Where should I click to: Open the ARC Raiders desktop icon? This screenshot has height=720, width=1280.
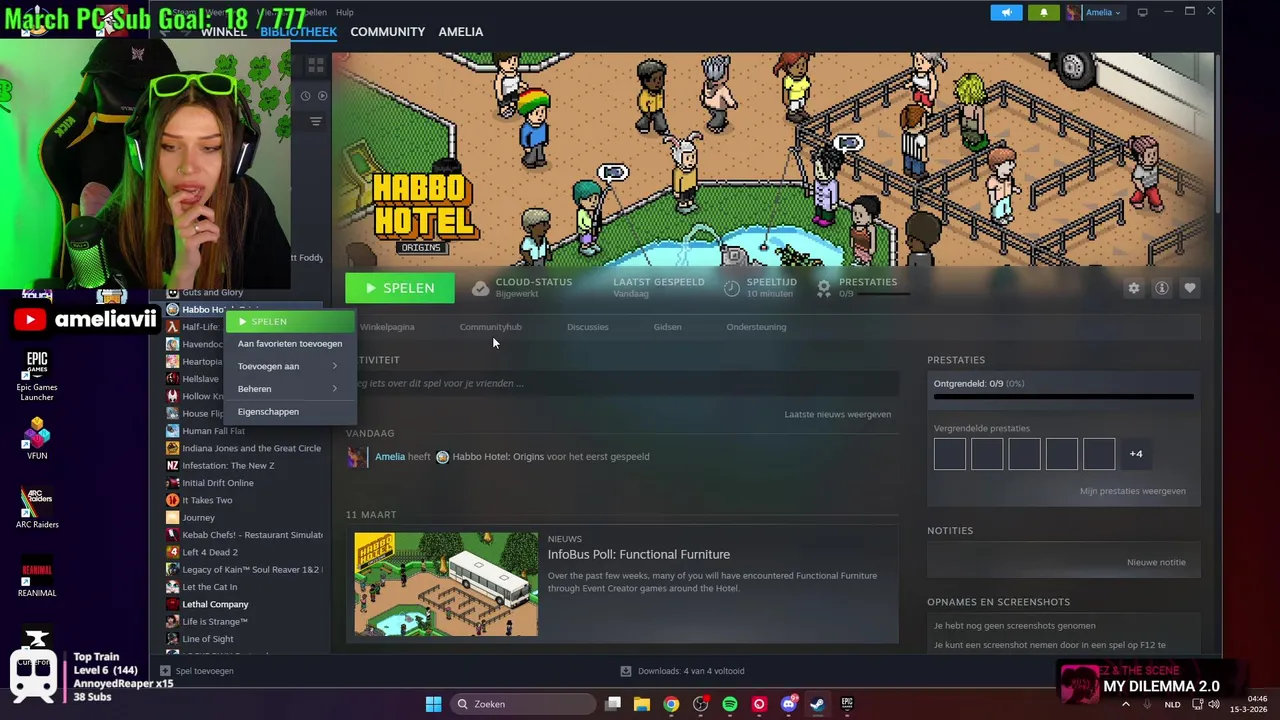(x=37, y=507)
